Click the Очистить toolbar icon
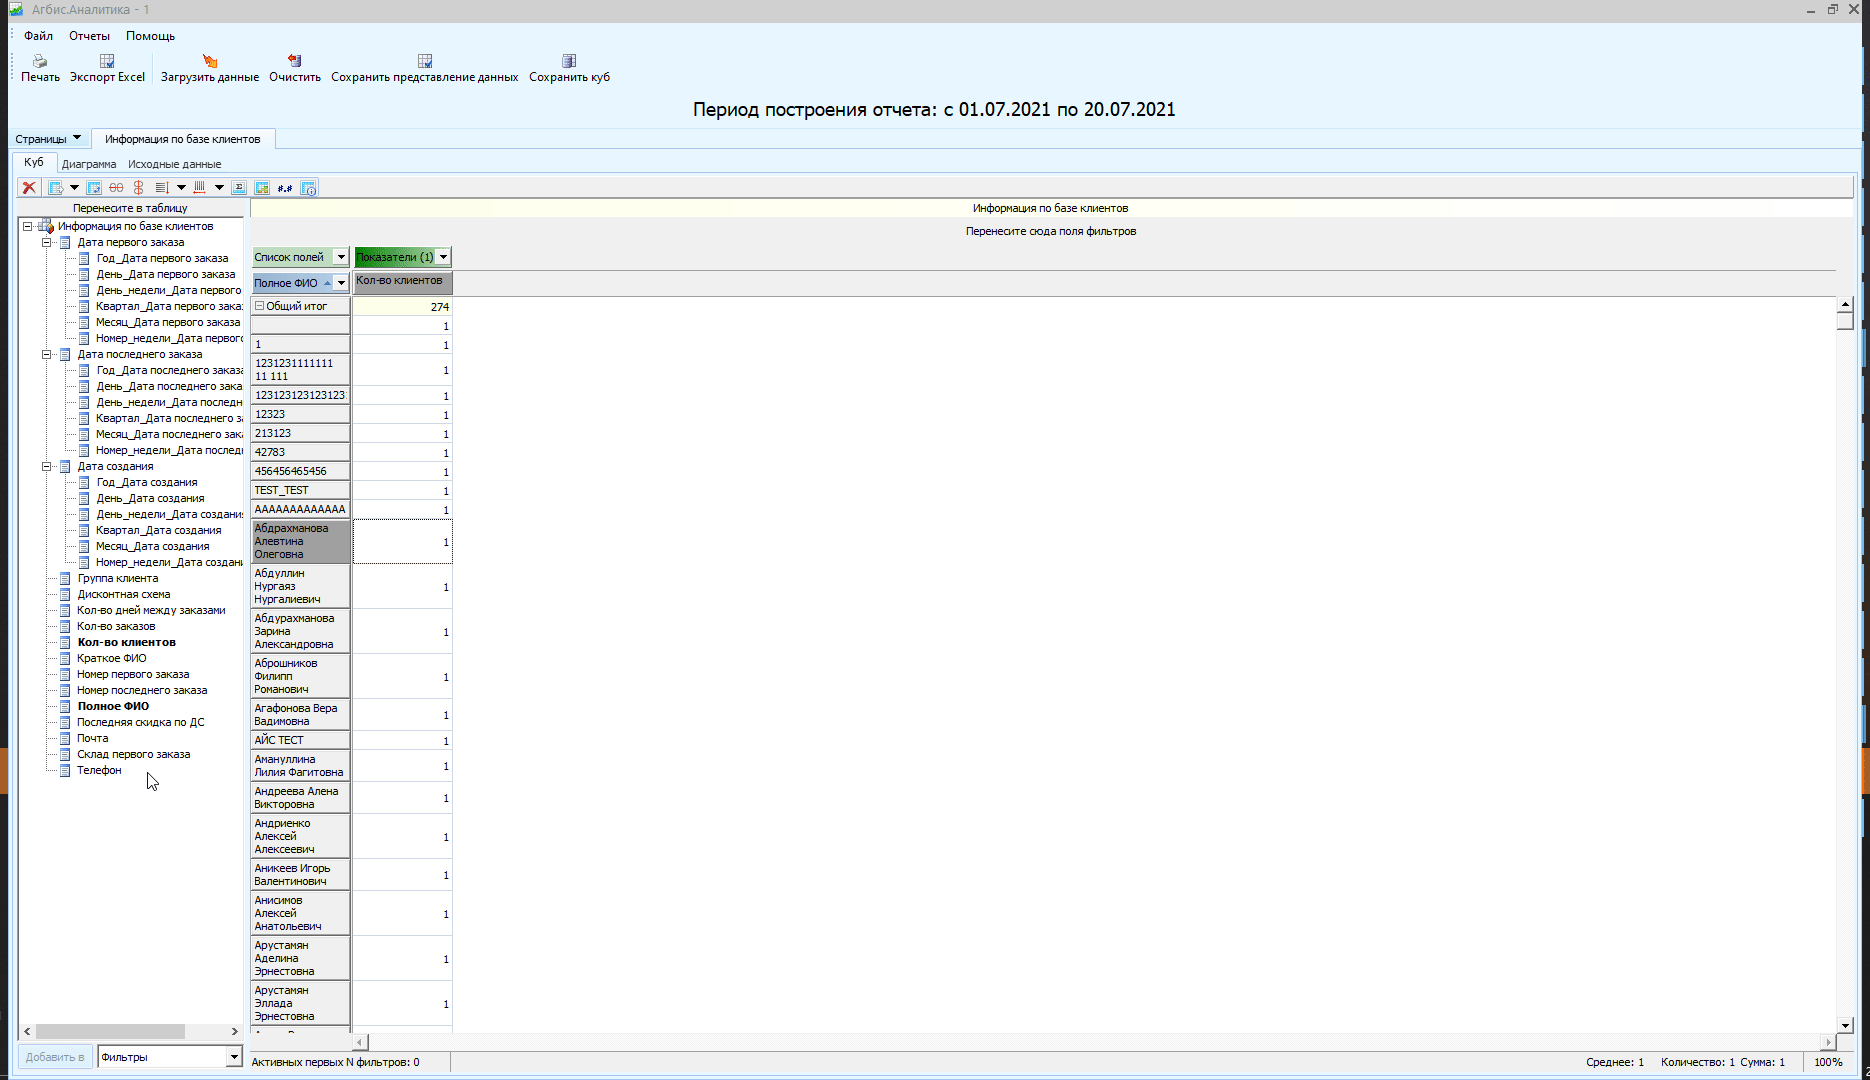The image size is (1870, 1080). pyautogui.click(x=295, y=61)
